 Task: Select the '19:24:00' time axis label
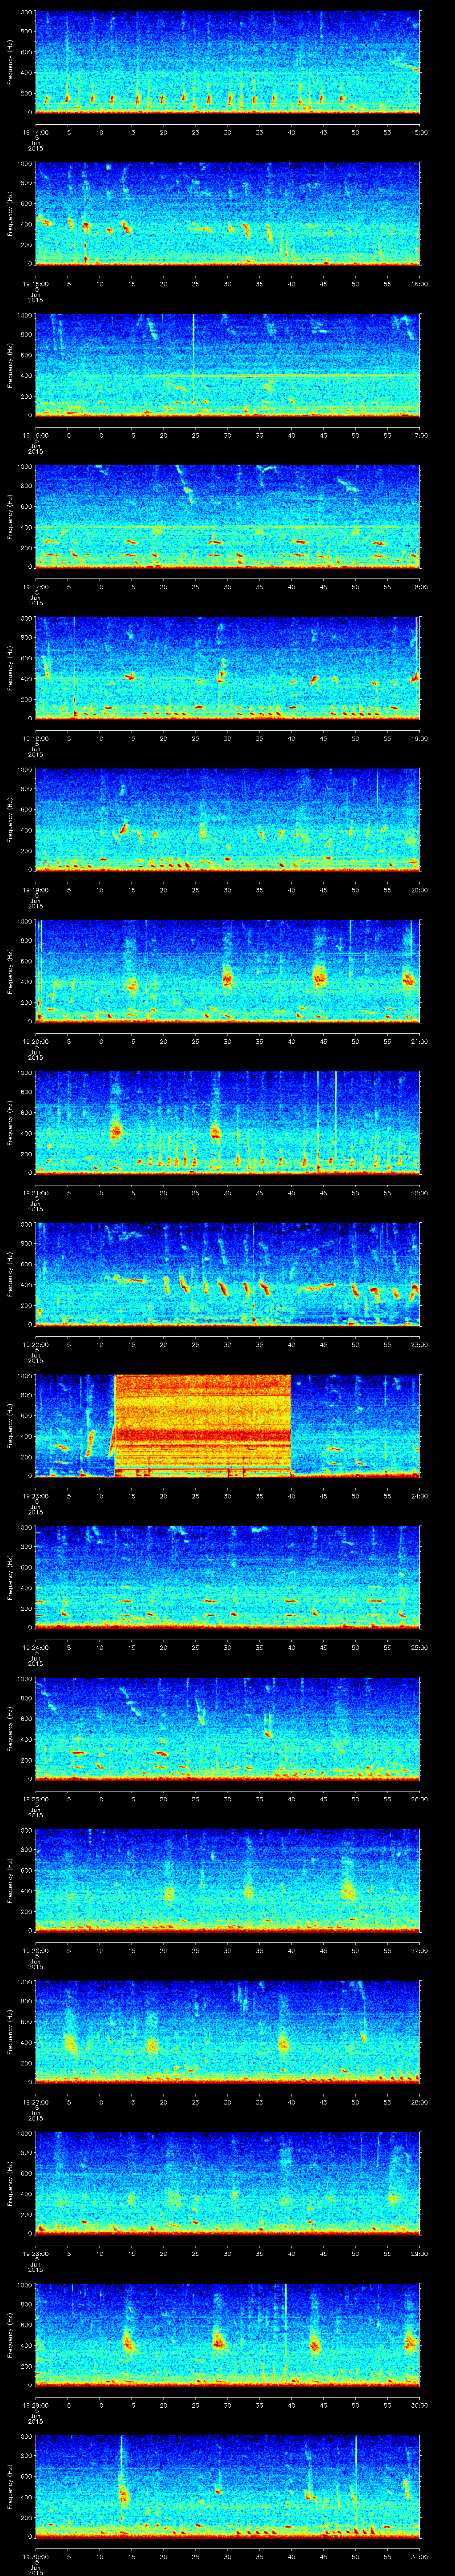coord(35,1647)
